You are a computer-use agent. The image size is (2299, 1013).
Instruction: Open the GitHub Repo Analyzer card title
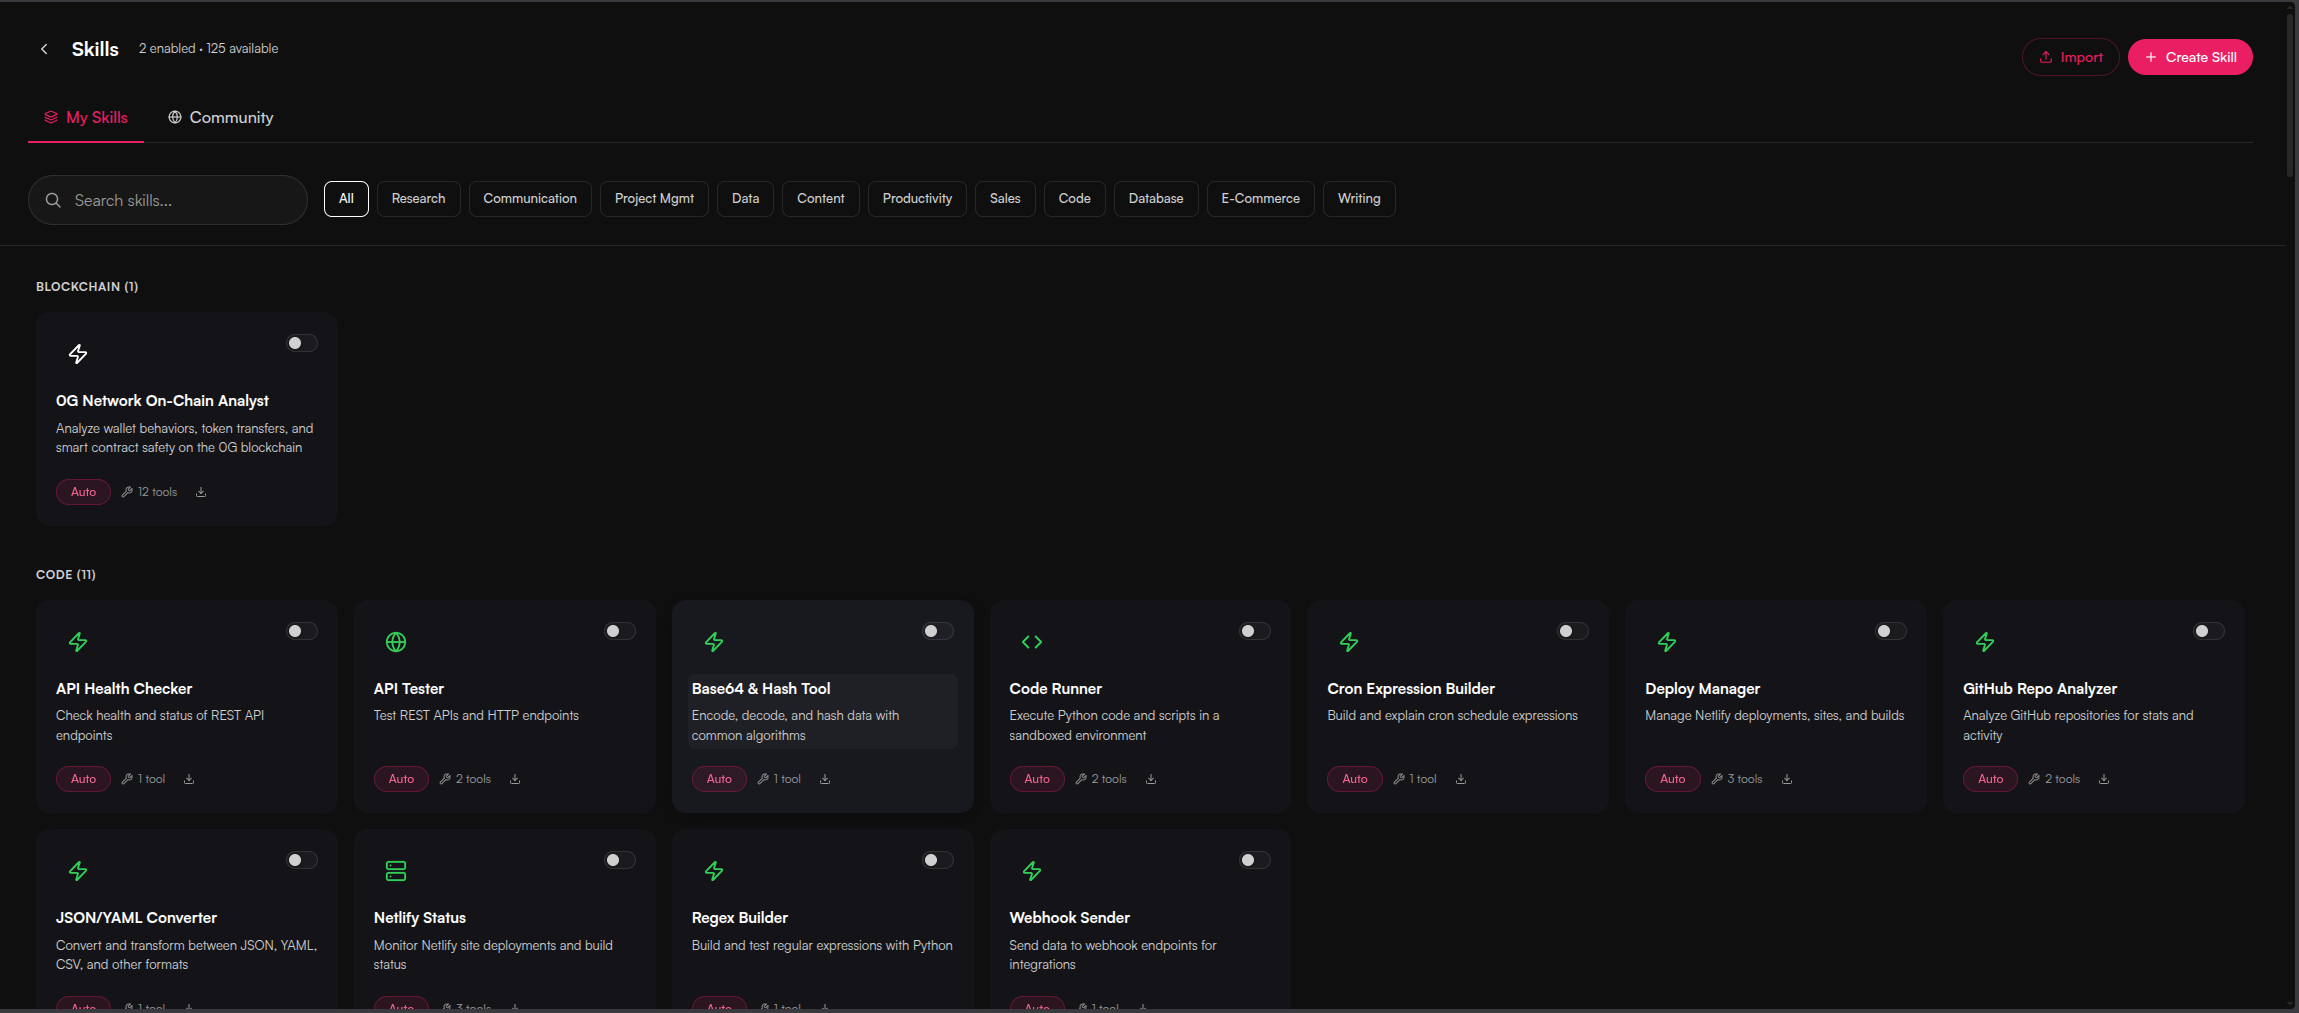(x=2040, y=689)
